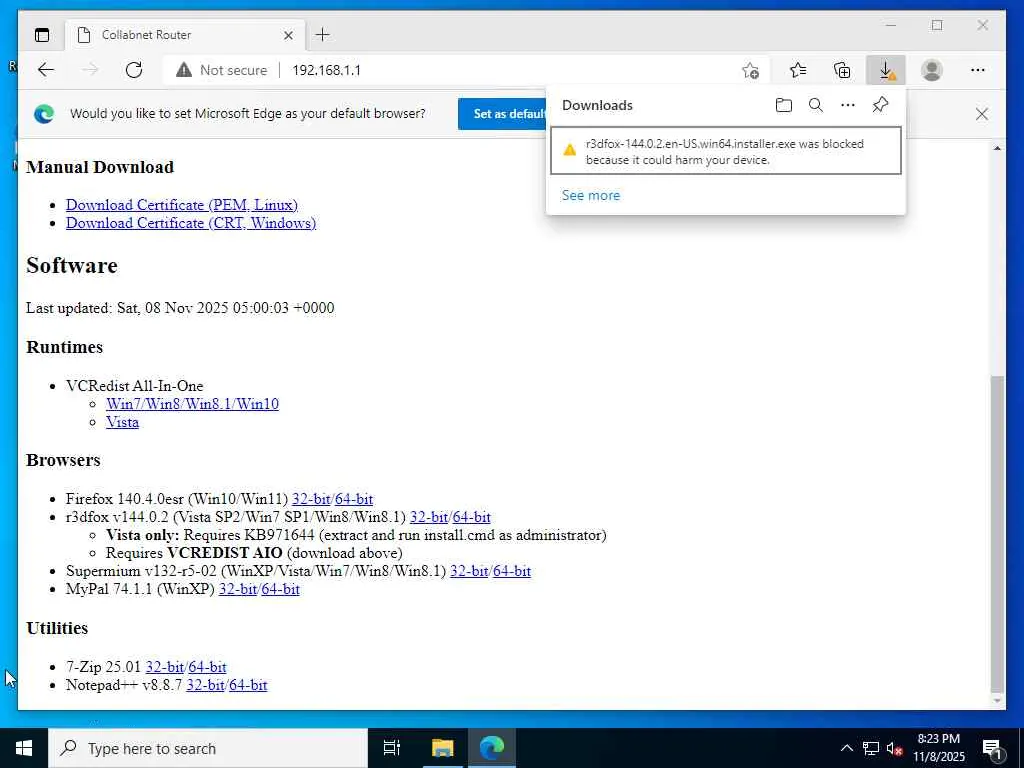Open the notification center icon
This screenshot has height=768, width=1024.
click(x=992, y=748)
